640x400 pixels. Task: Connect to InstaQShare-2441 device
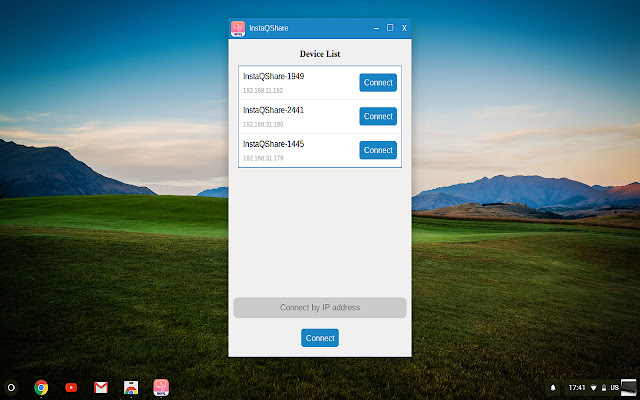(378, 116)
